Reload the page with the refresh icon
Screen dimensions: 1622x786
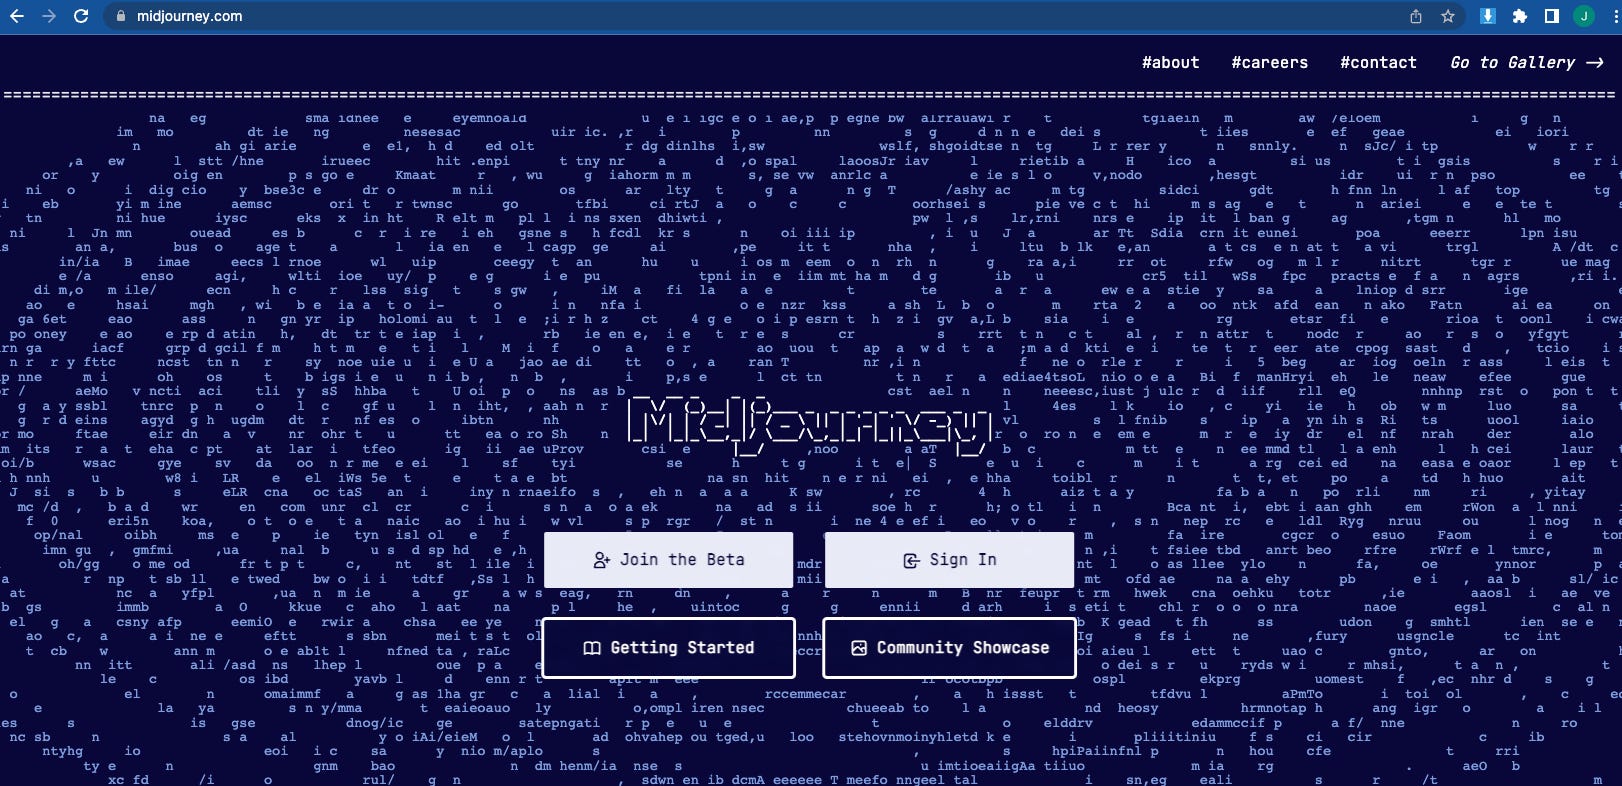pyautogui.click(x=82, y=16)
